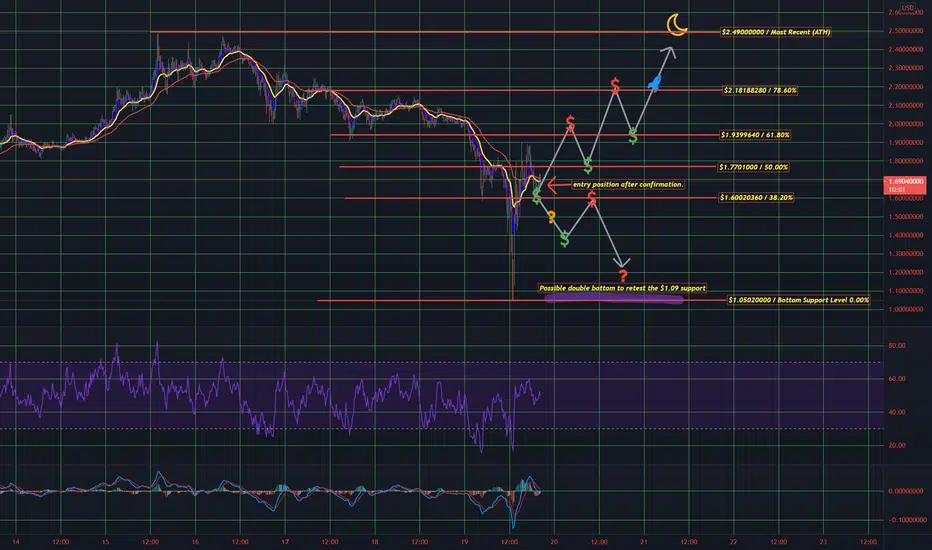This screenshot has height=550, width=932.
Task: Click the green dollar sign on the 61.80% line
Action: (x=633, y=136)
